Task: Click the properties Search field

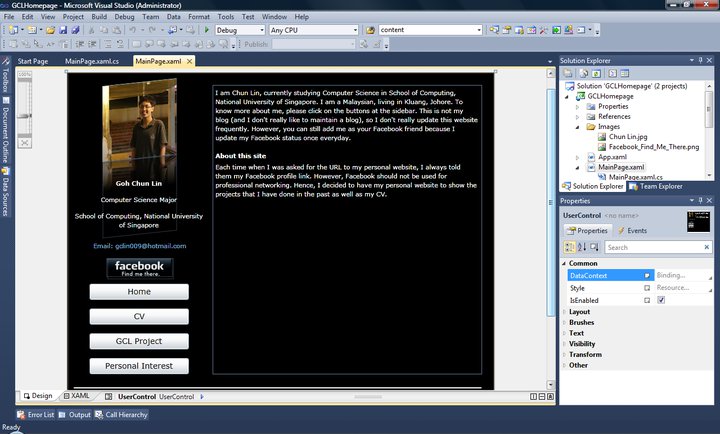Action: [x=655, y=247]
